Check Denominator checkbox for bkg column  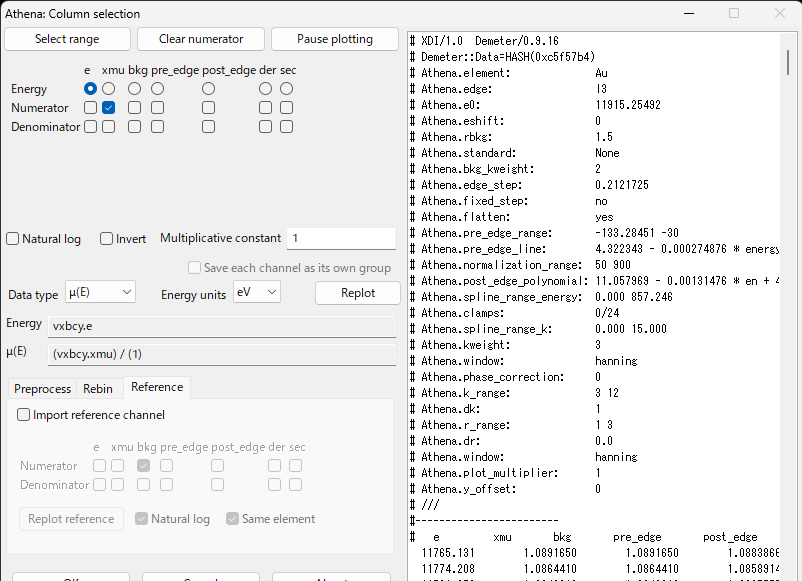point(135,126)
